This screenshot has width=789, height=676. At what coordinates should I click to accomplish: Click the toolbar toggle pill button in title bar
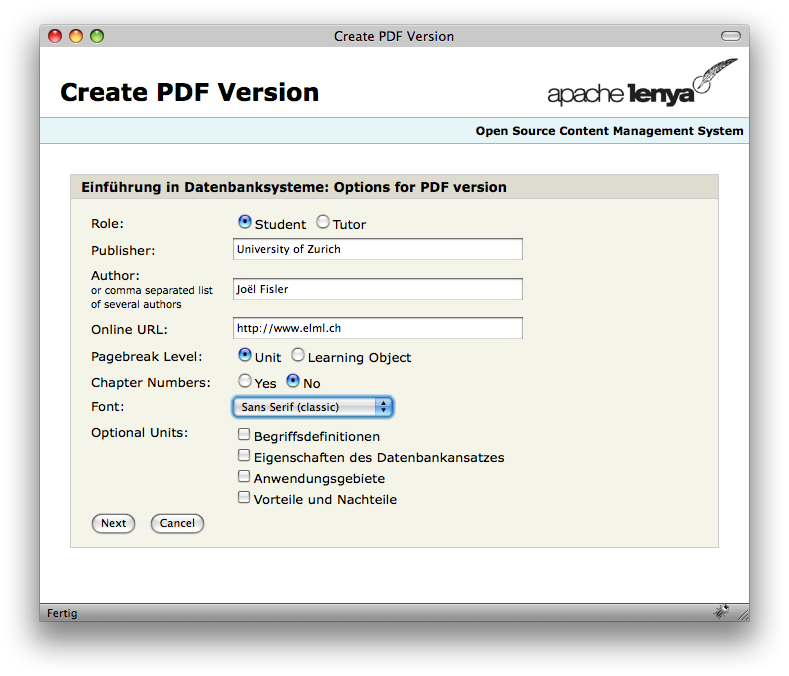pos(731,36)
